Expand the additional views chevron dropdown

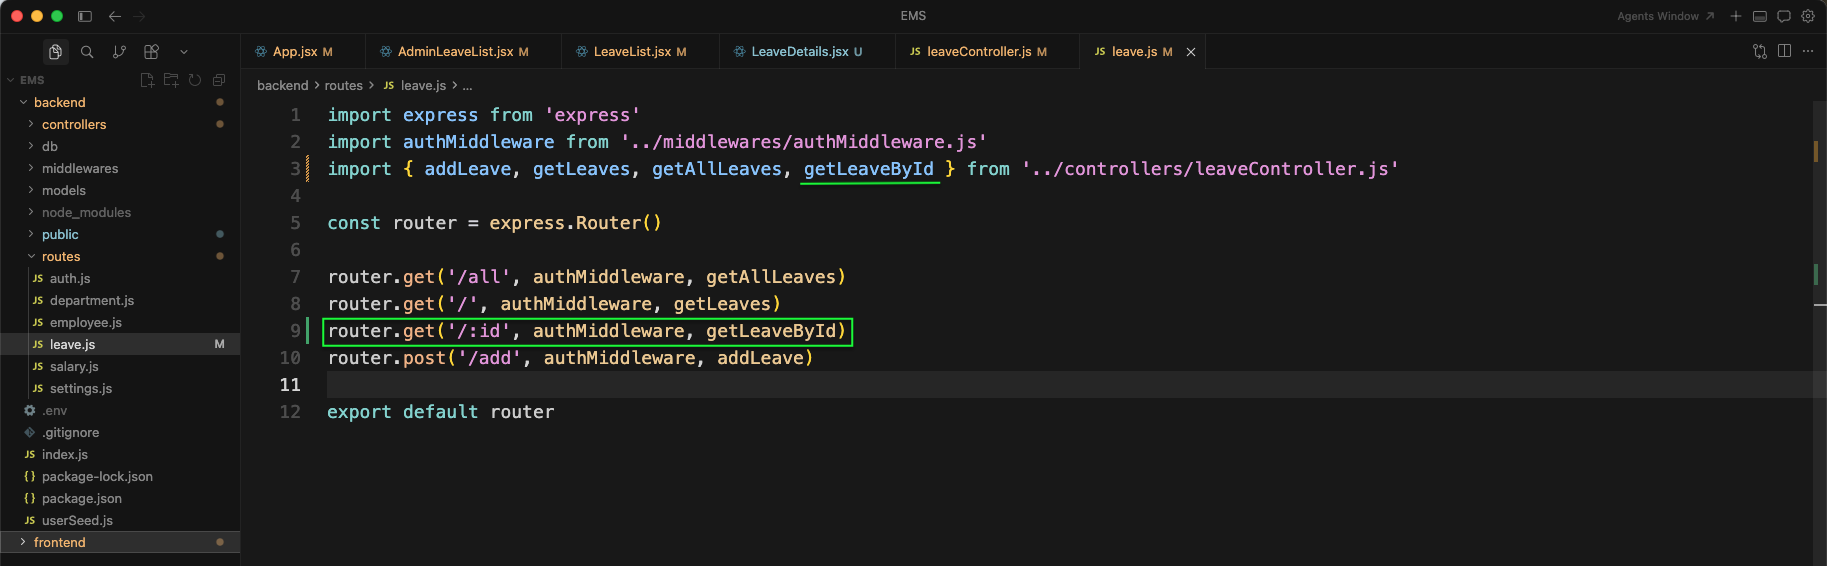pos(184,52)
